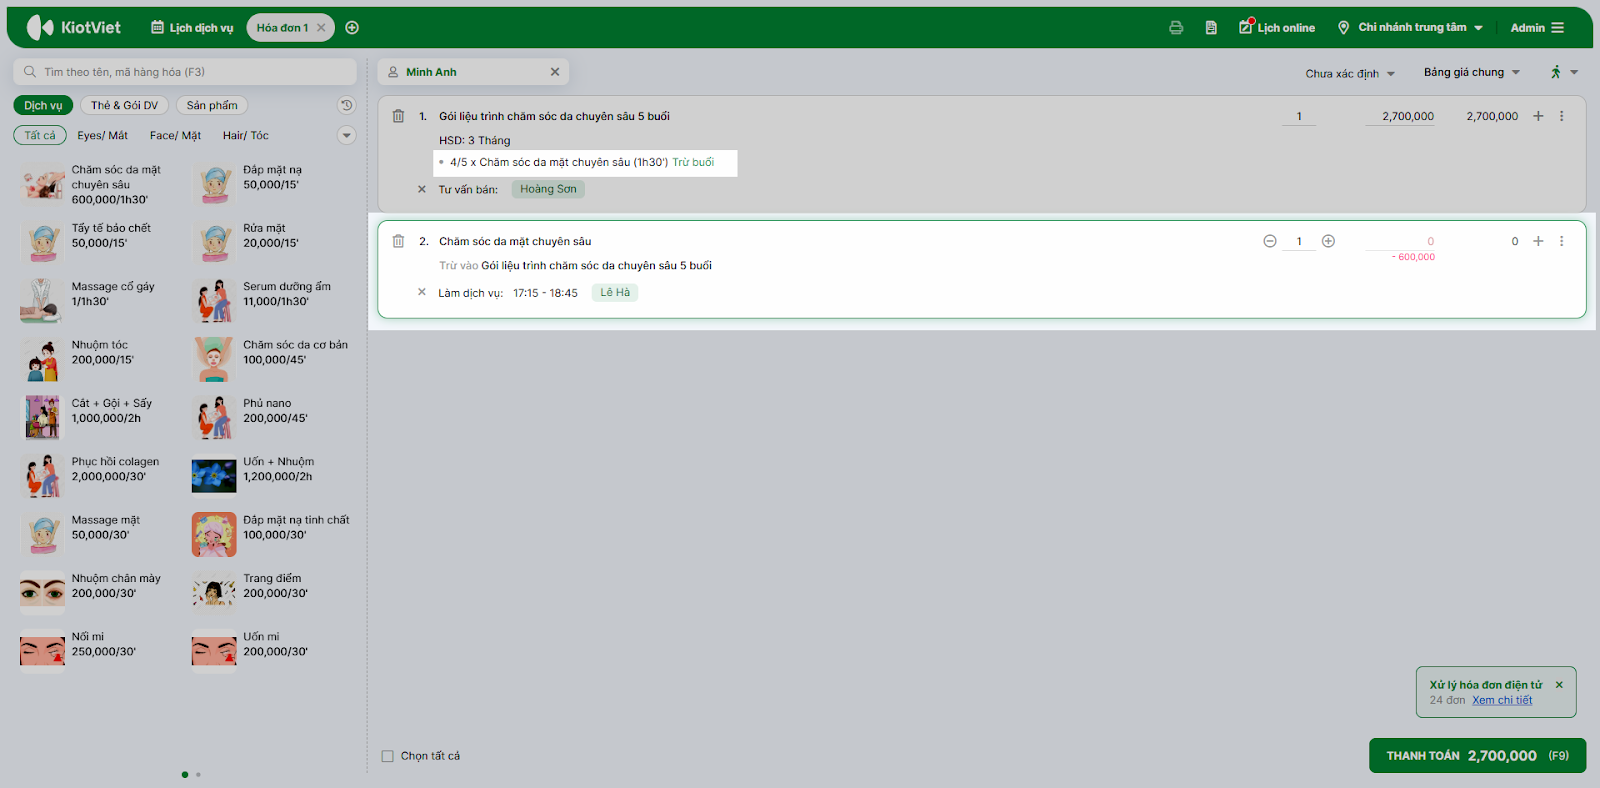The height and width of the screenshot is (788, 1600).
Task: Add service Nhuộm chân mày
Action: pyautogui.click(x=91, y=593)
